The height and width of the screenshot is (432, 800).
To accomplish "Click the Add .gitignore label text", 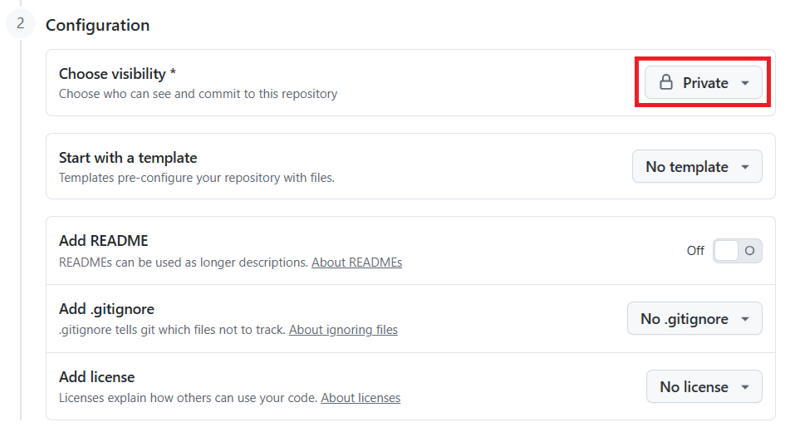I will (x=107, y=309).
